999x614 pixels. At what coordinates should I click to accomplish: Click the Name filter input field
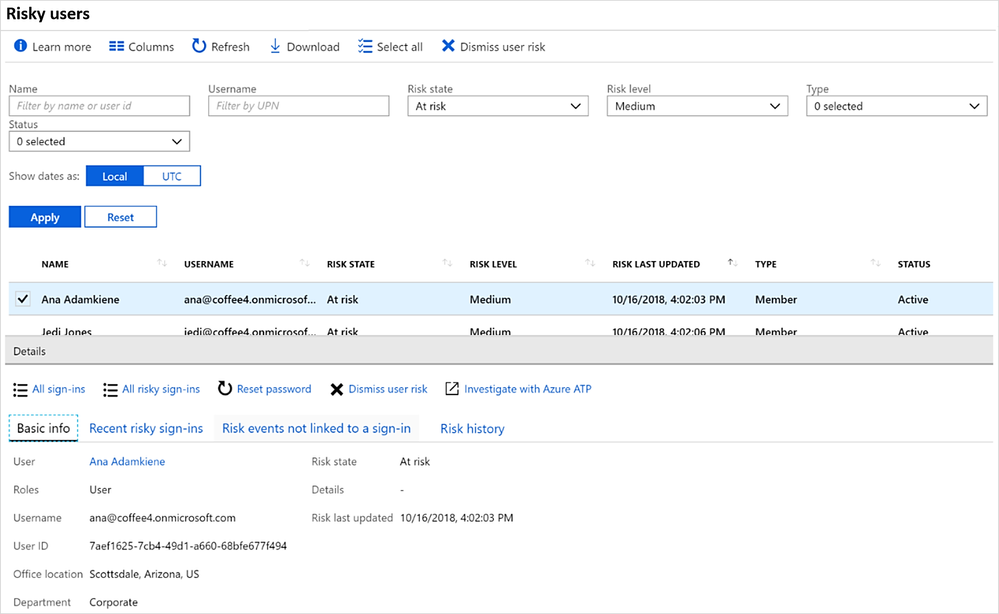[99, 106]
